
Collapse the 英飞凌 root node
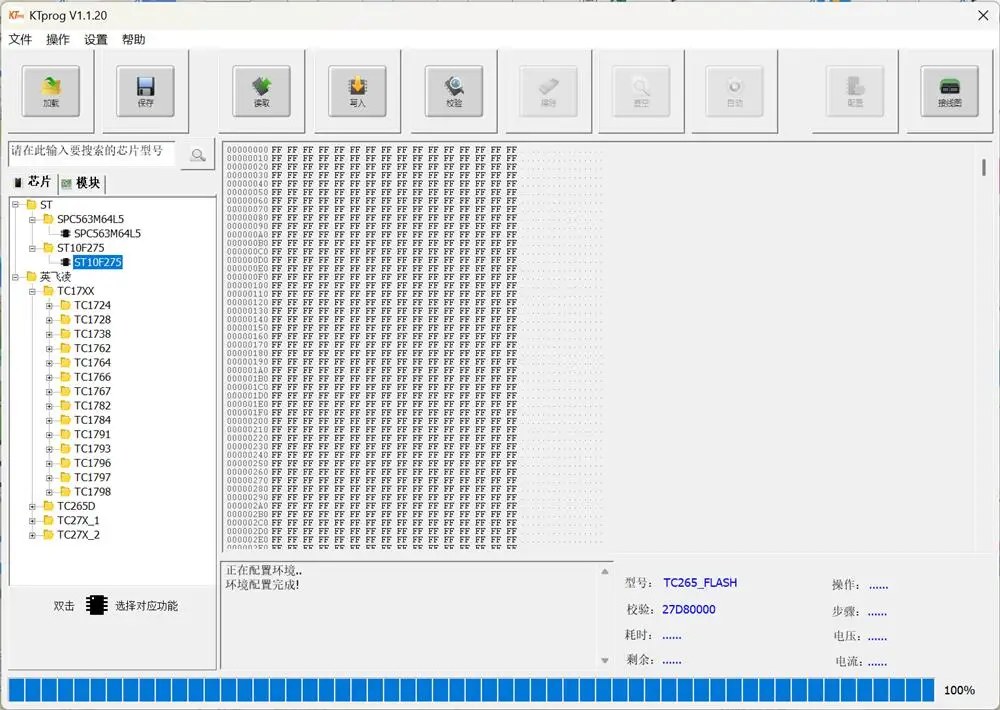(15, 277)
